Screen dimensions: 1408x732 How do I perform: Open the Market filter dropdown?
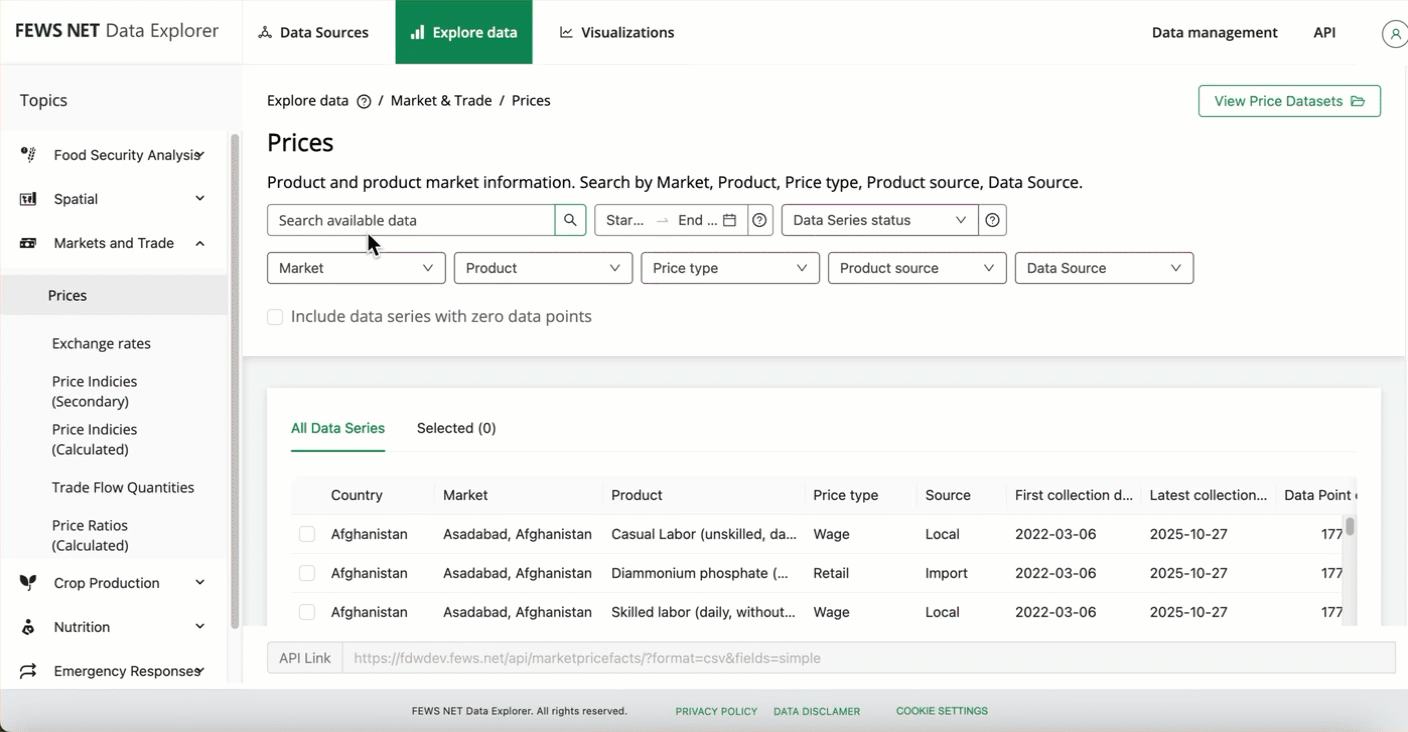(356, 268)
